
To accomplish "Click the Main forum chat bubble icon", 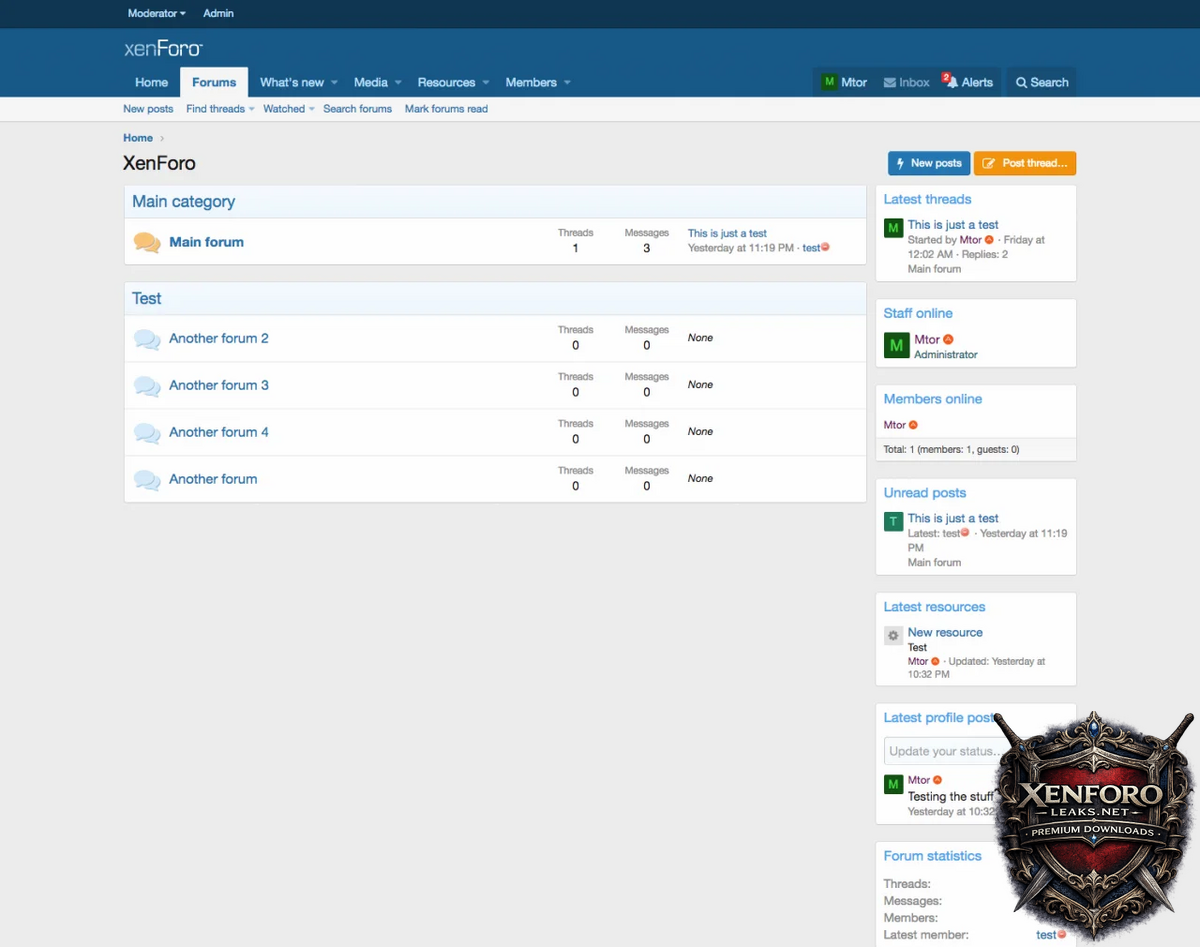I will (x=147, y=242).
